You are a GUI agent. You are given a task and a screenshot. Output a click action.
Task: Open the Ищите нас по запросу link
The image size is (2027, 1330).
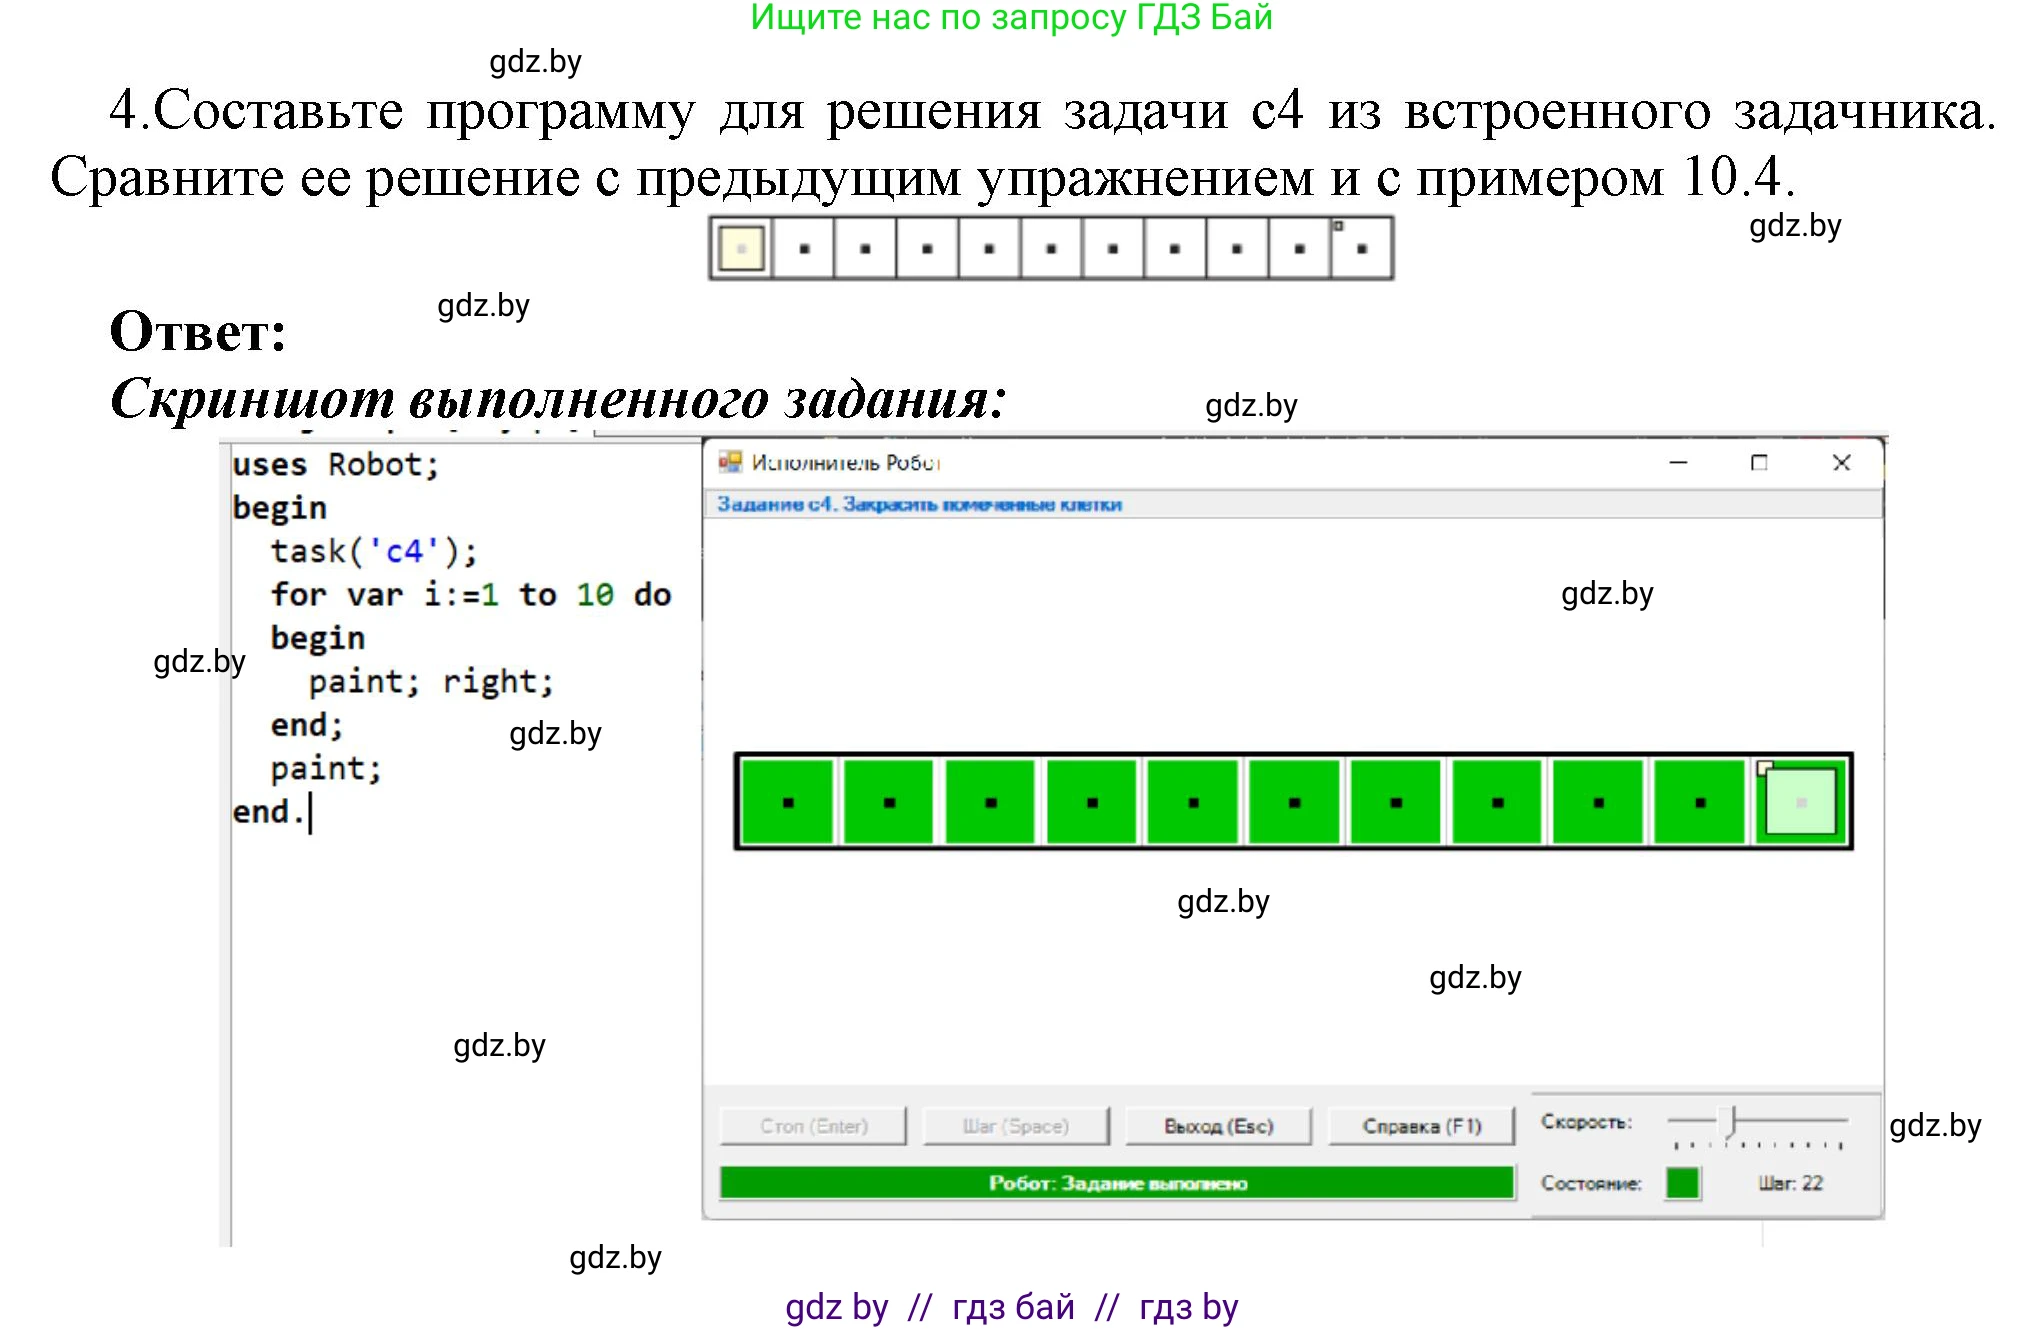click(x=1011, y=18)
